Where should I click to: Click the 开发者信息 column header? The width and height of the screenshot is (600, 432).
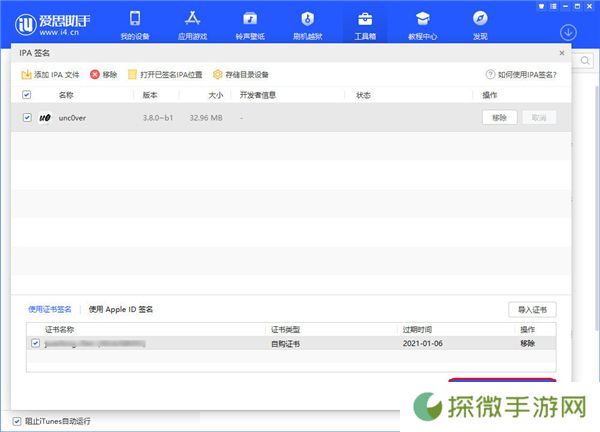point(258,95)
